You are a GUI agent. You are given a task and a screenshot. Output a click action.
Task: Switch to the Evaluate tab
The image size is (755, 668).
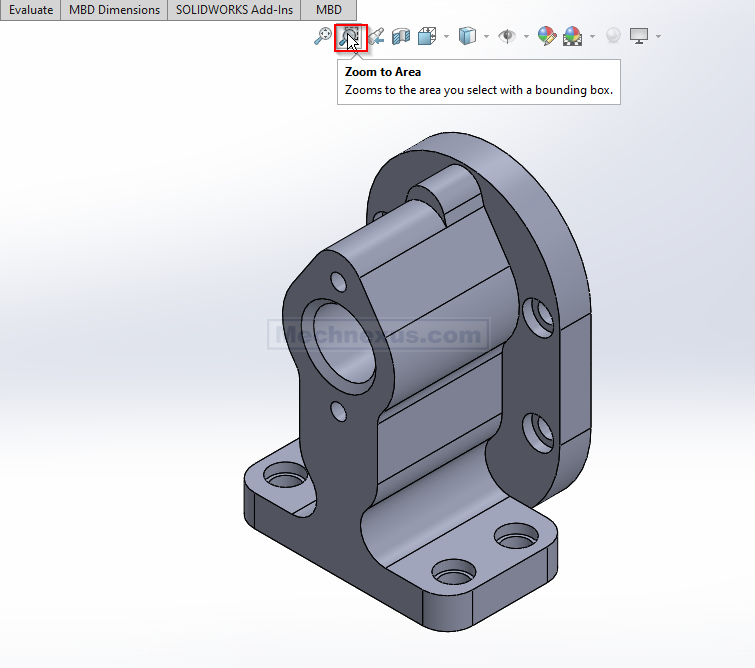30,10
